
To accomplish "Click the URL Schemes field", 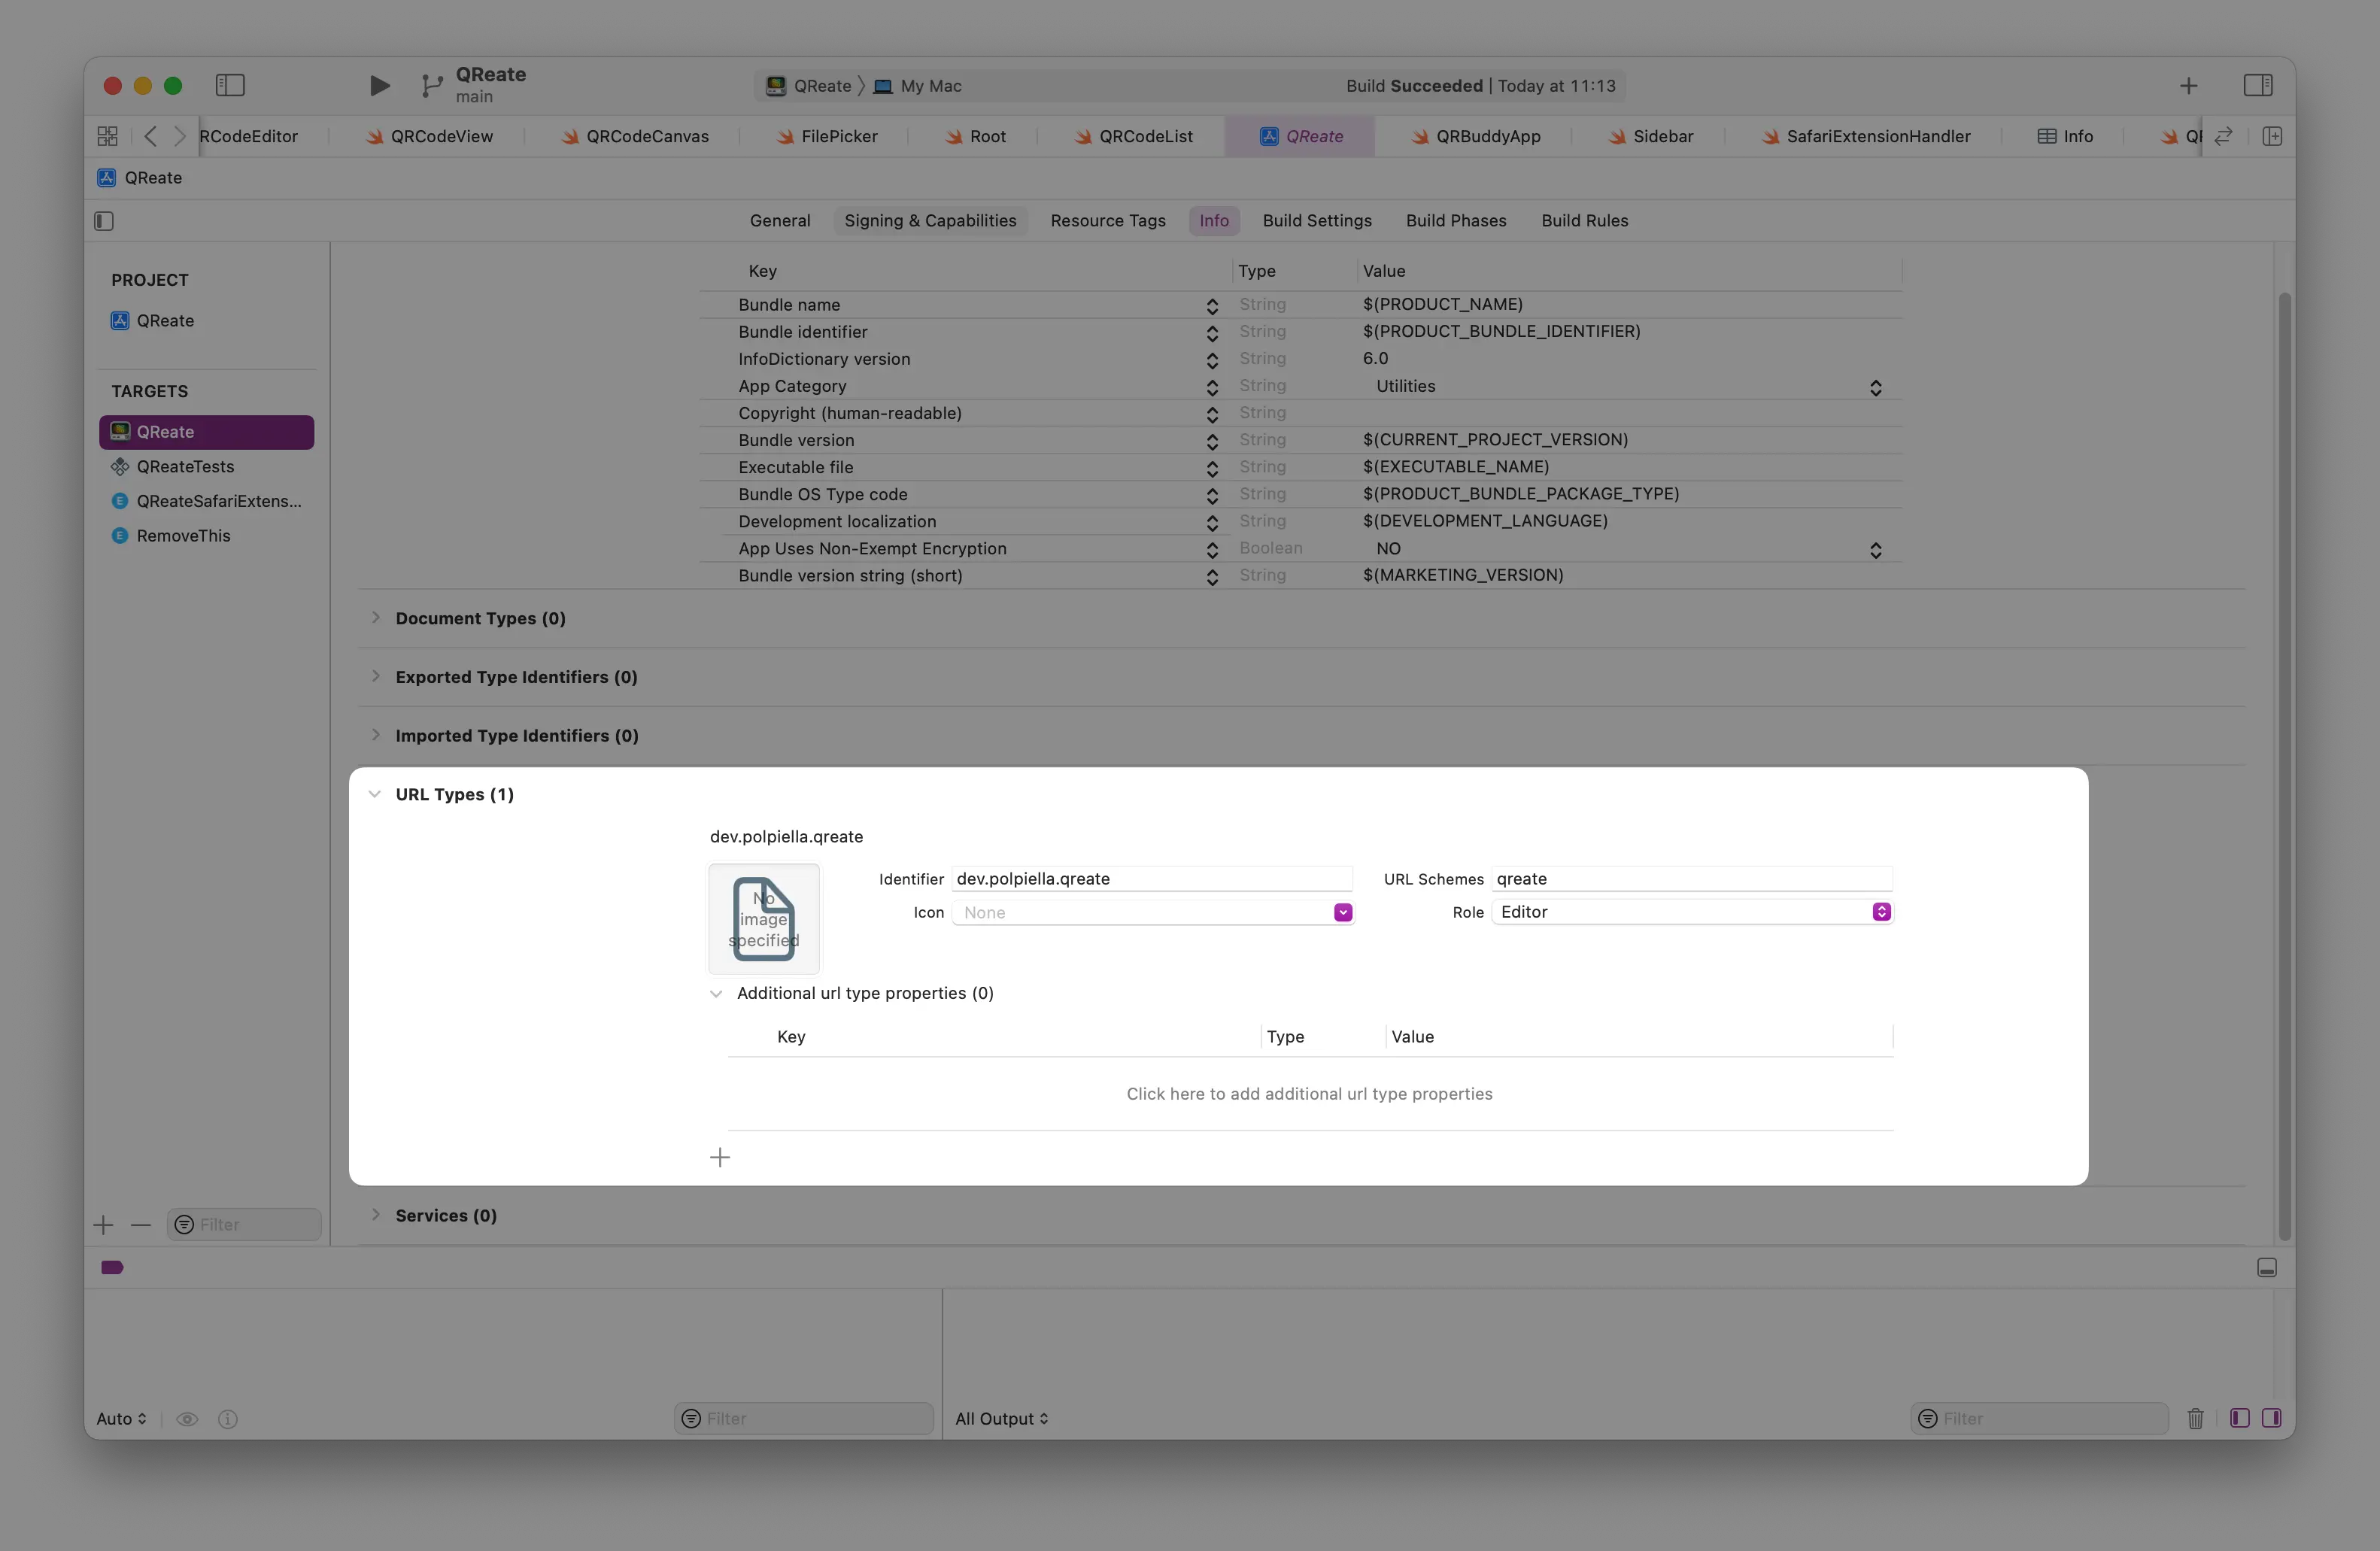I will [x=1692, y=879].
